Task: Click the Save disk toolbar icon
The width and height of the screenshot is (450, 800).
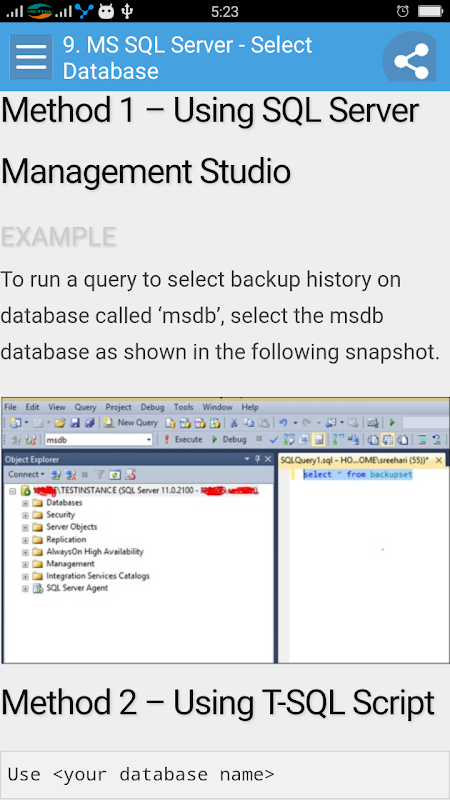Action: (74, 422)
